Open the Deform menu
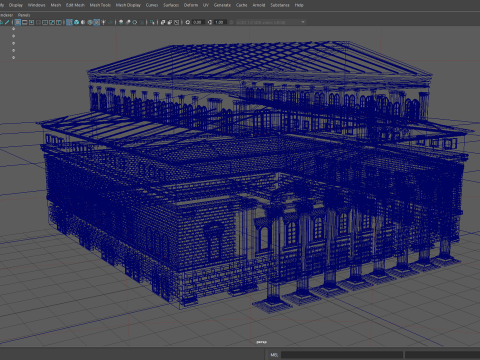Image resolution: width=480 pixels, height=360 pixels. point(191,5)
